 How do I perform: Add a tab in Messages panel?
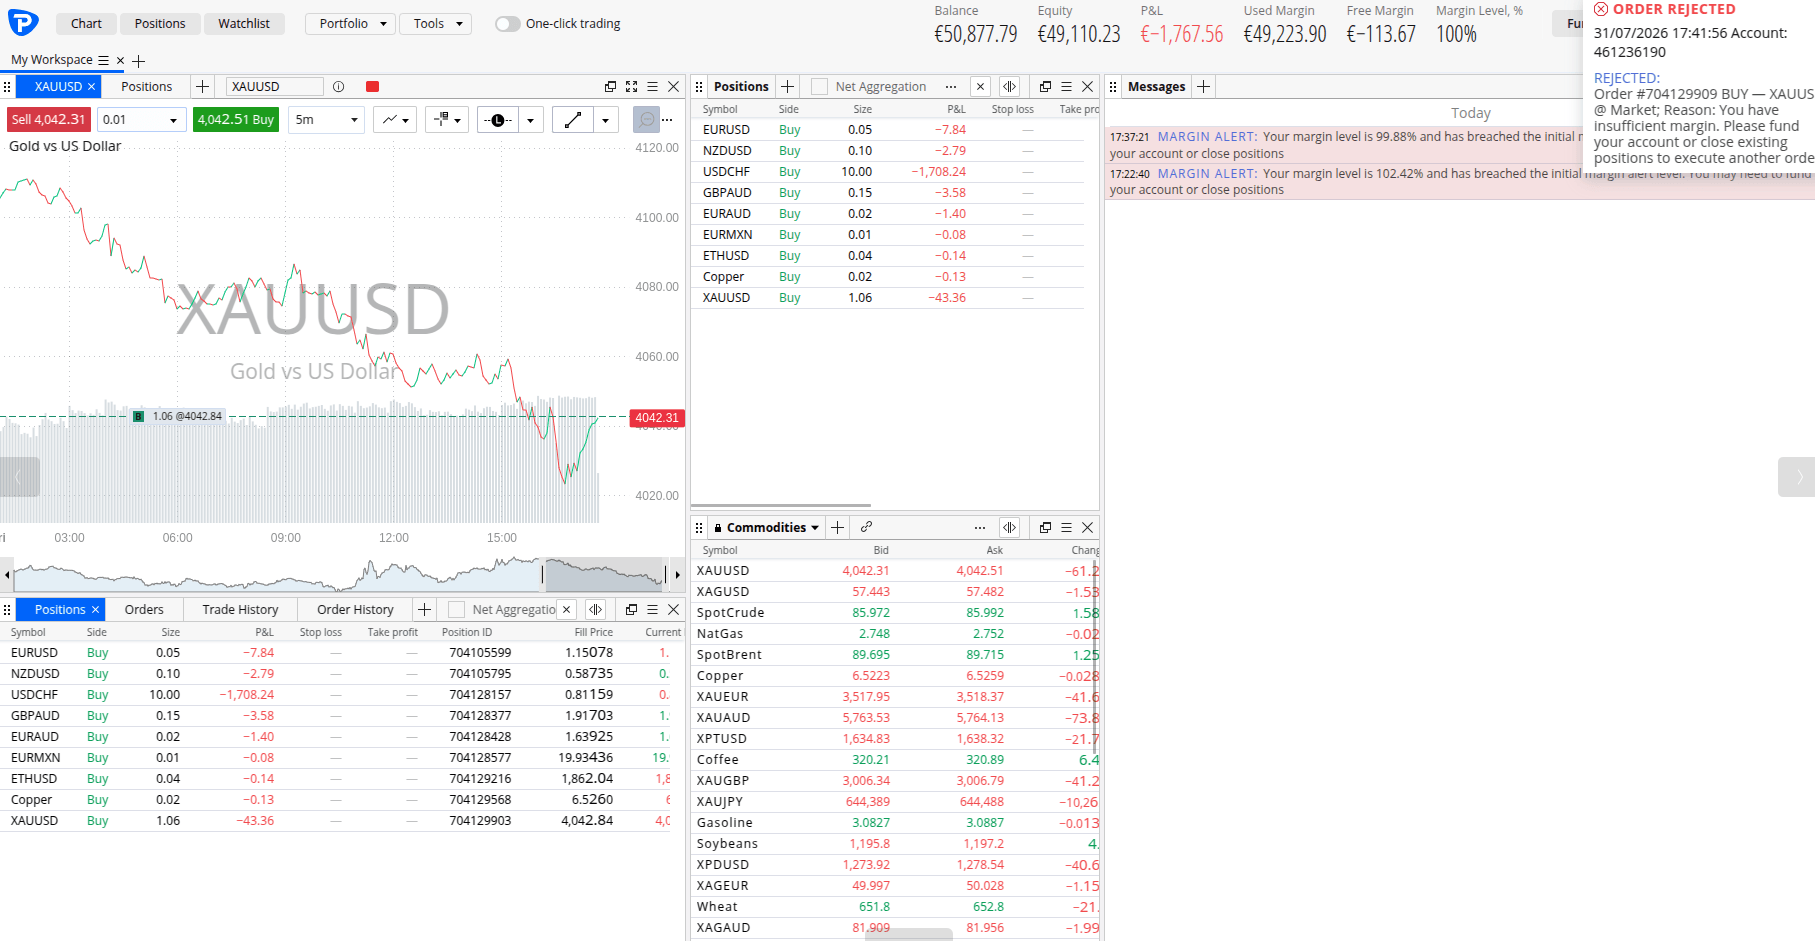(1203, 87)
